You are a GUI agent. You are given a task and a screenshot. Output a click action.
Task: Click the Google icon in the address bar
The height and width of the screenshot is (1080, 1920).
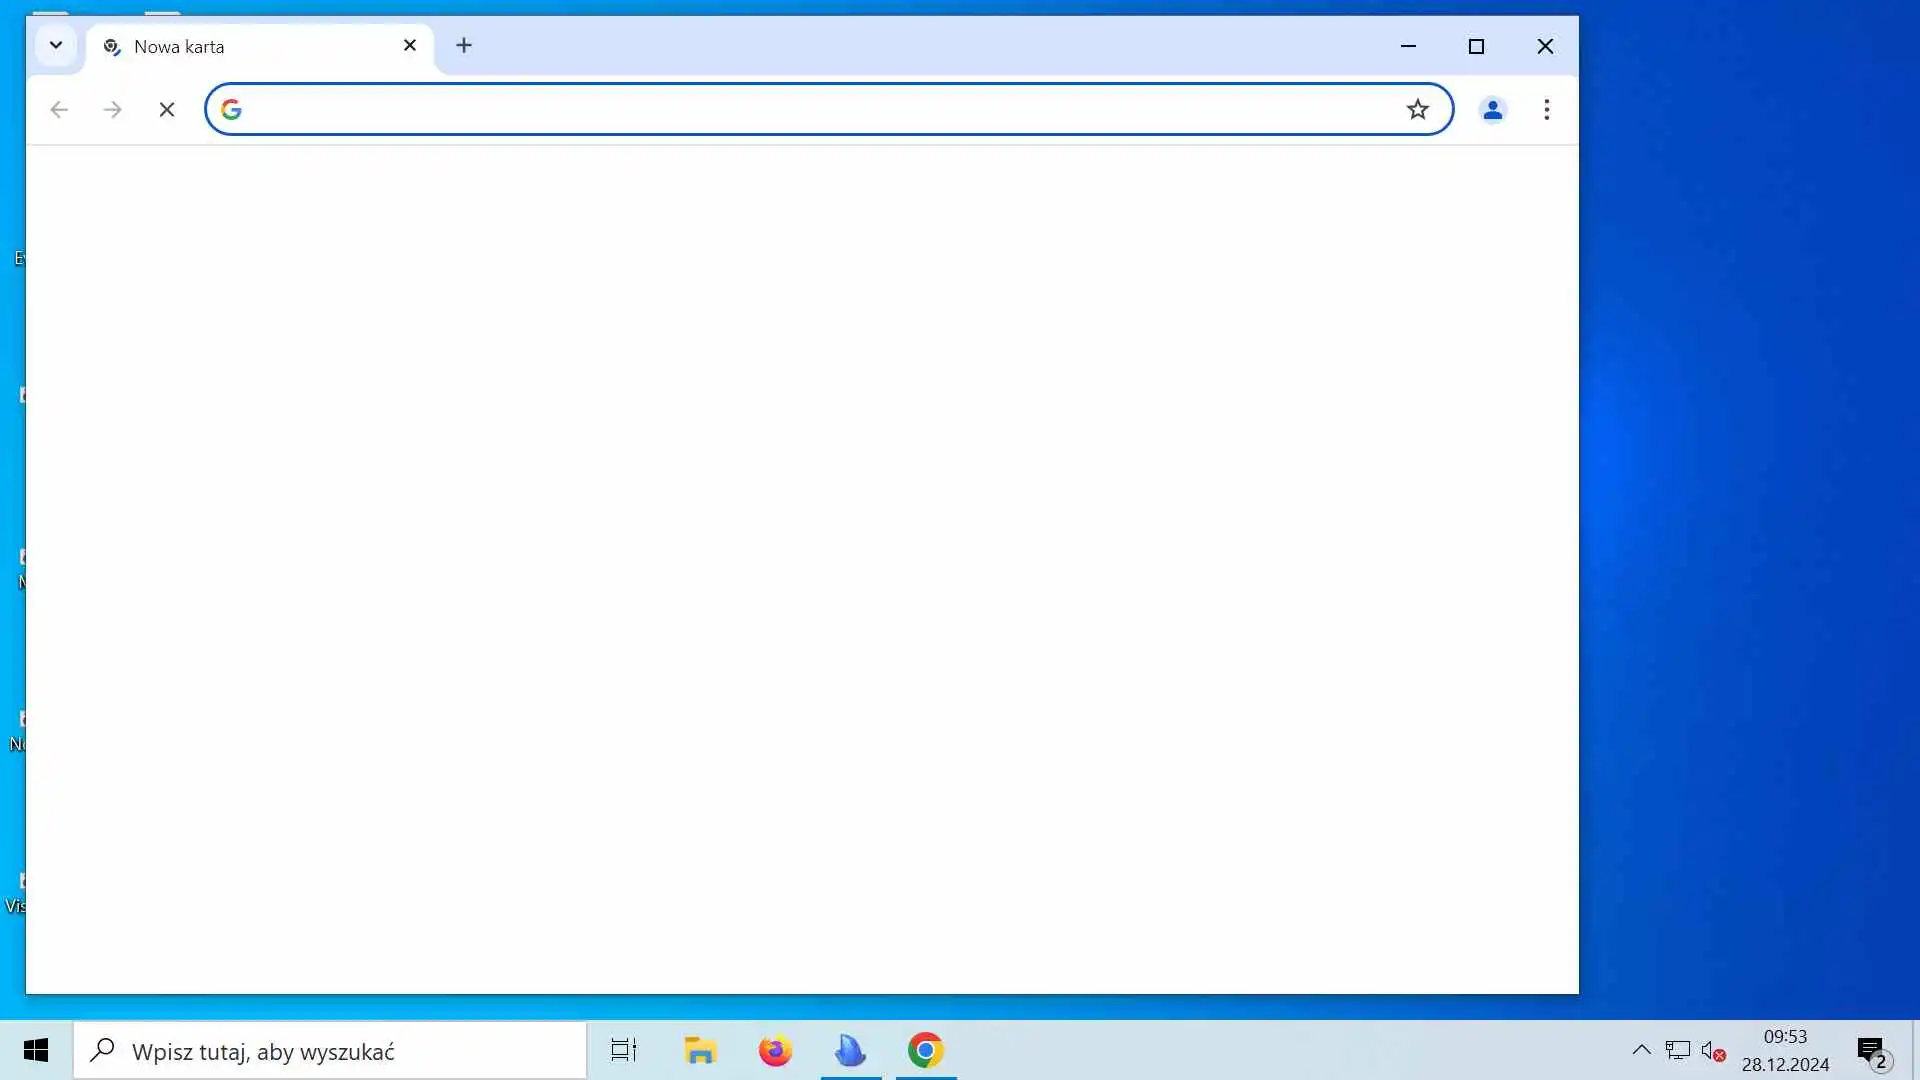[231, 110]
